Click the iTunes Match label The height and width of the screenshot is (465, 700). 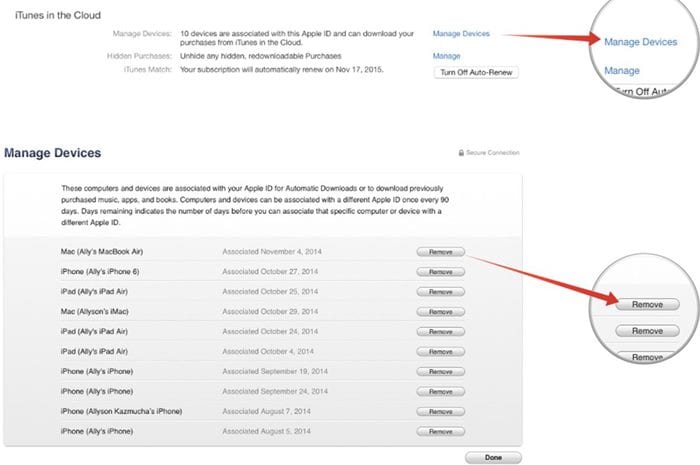click(148, 70)
